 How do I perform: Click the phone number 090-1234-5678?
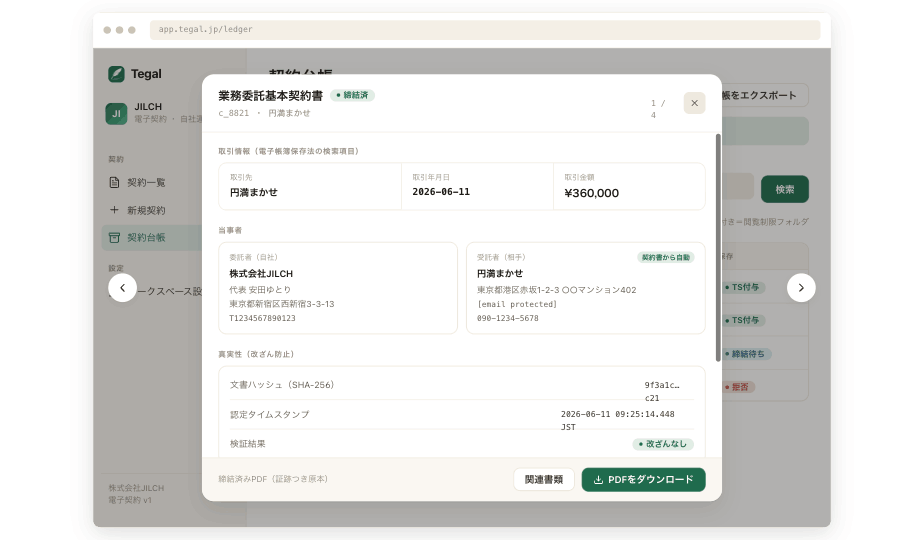click(x=507, y=318)
